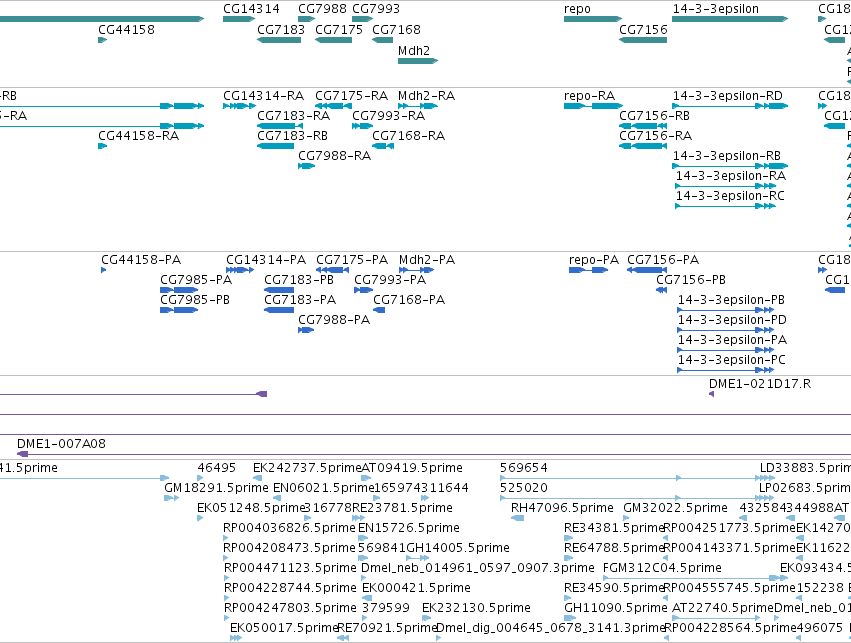
Task: Select protein CG7993-PA
Action: tap(364, 290)
